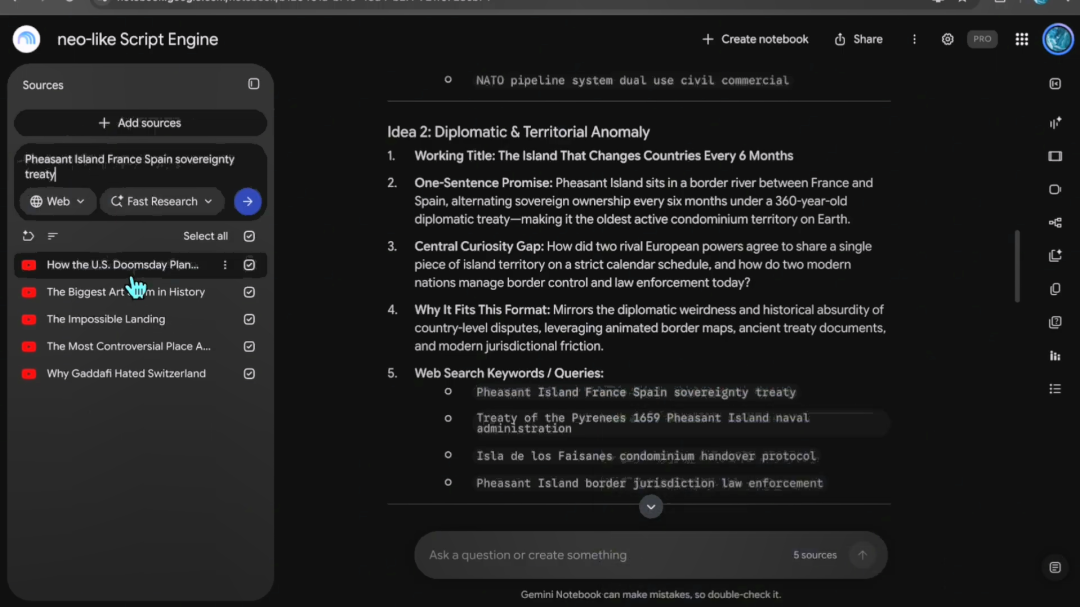This screenshot has height=607, width=1080.
Task: Open Reports tool in studio sidebar
Action: click(1055, 256)
